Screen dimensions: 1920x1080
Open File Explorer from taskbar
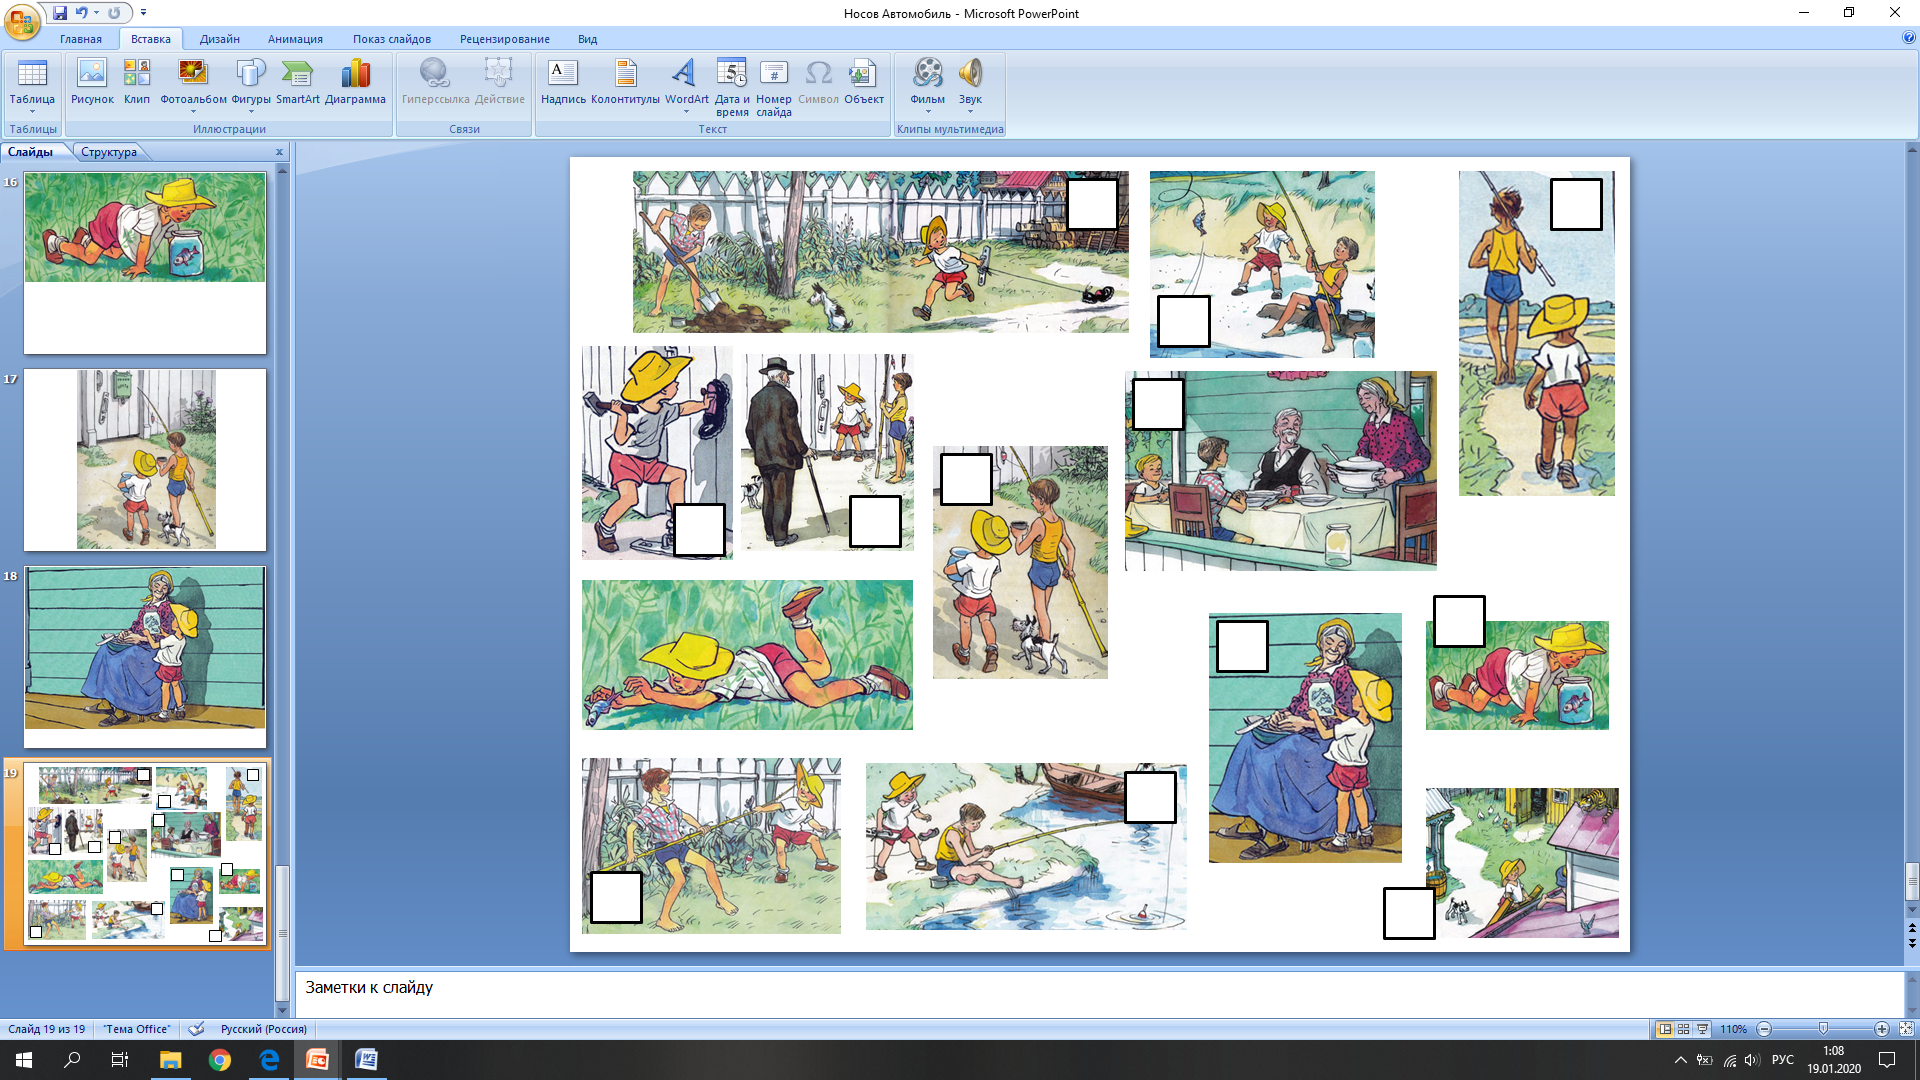point(171,1060)
